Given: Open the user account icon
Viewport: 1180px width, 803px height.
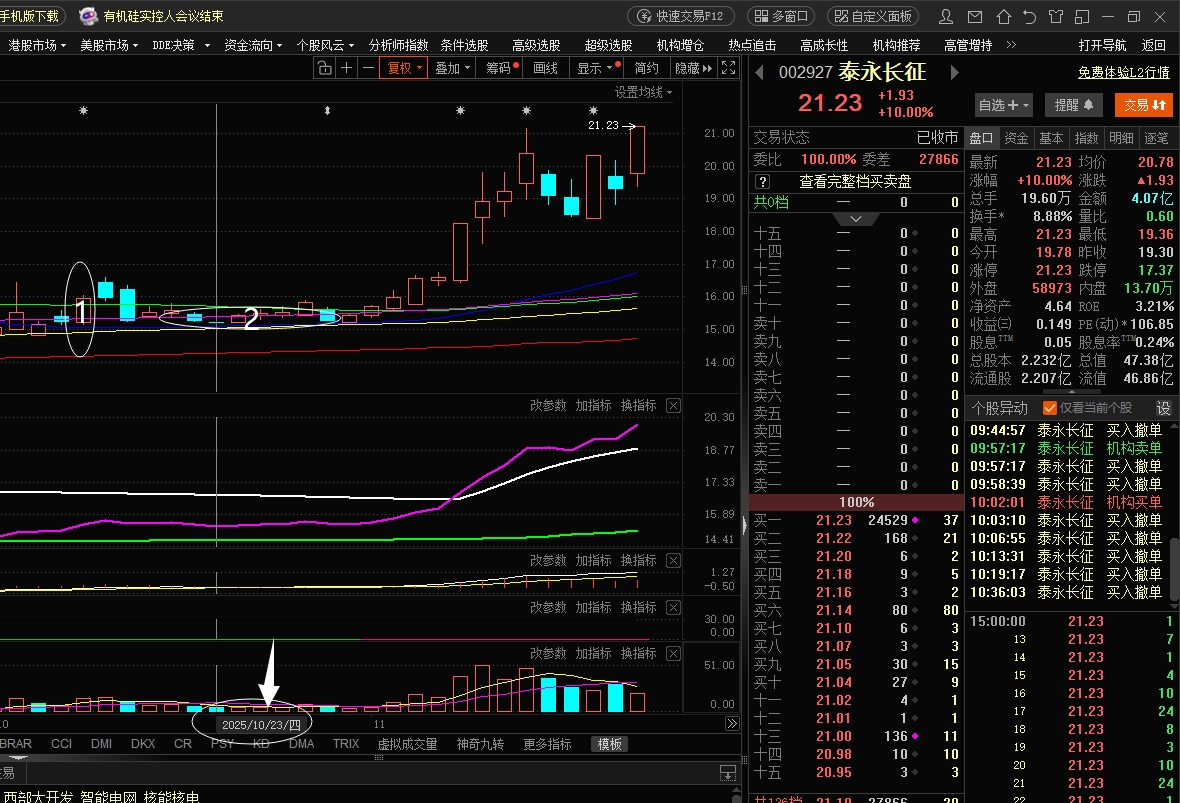Looking at the screenshot, I should click(947, 17).
